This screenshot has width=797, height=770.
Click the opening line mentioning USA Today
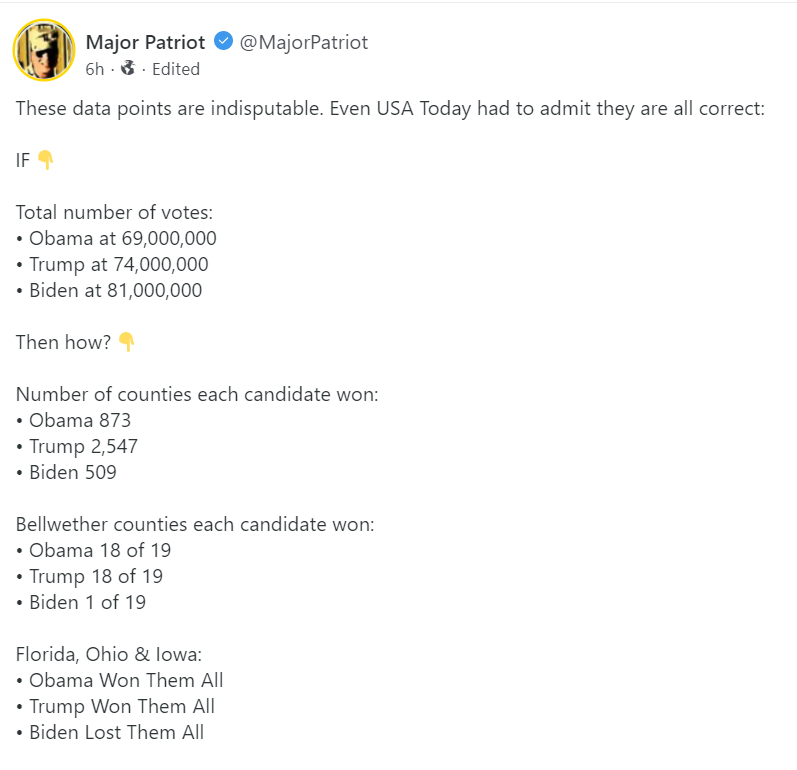pos(390,108)
